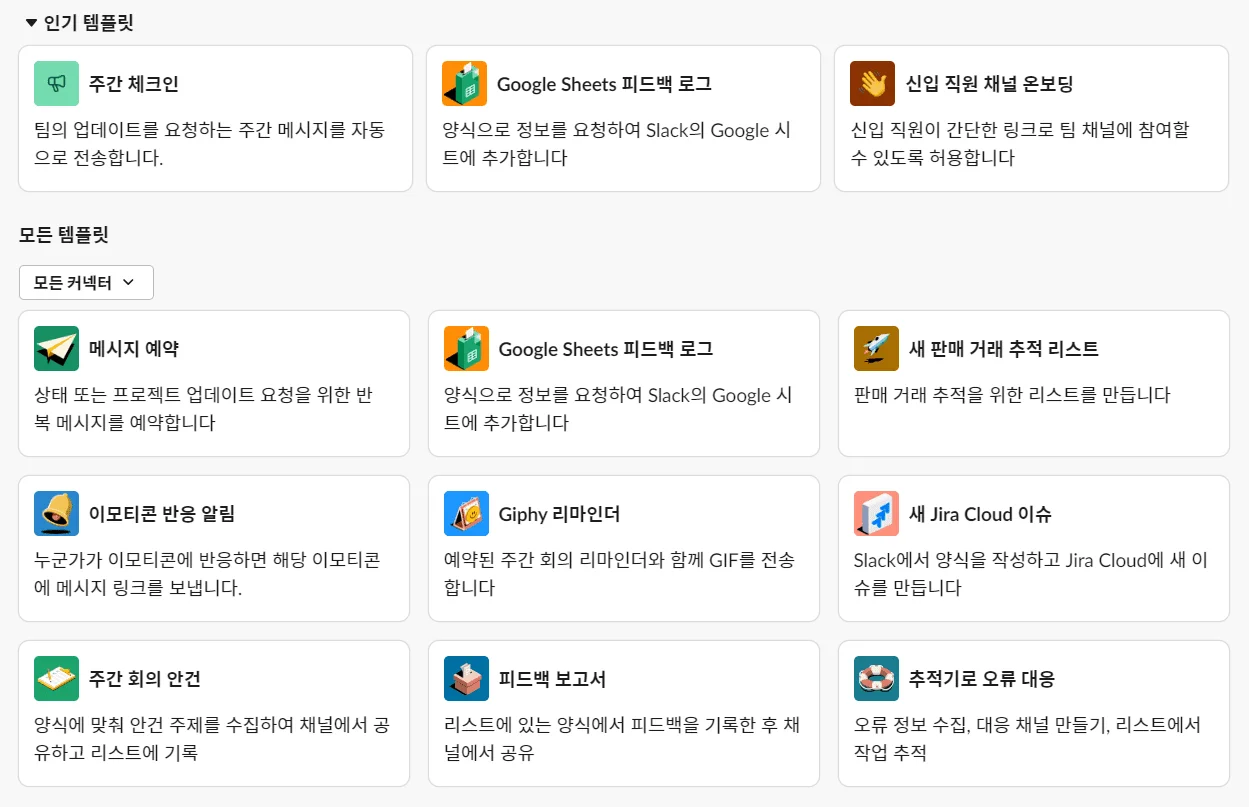Click the ballot box icon for 피드백 보고서
Image resolution: width=1249 pixels, height=807 pixels.
[466, 679]
